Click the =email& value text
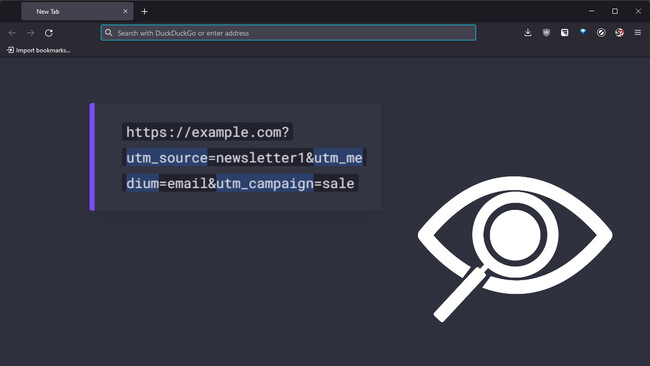650x366 pixels. point(188,183)
